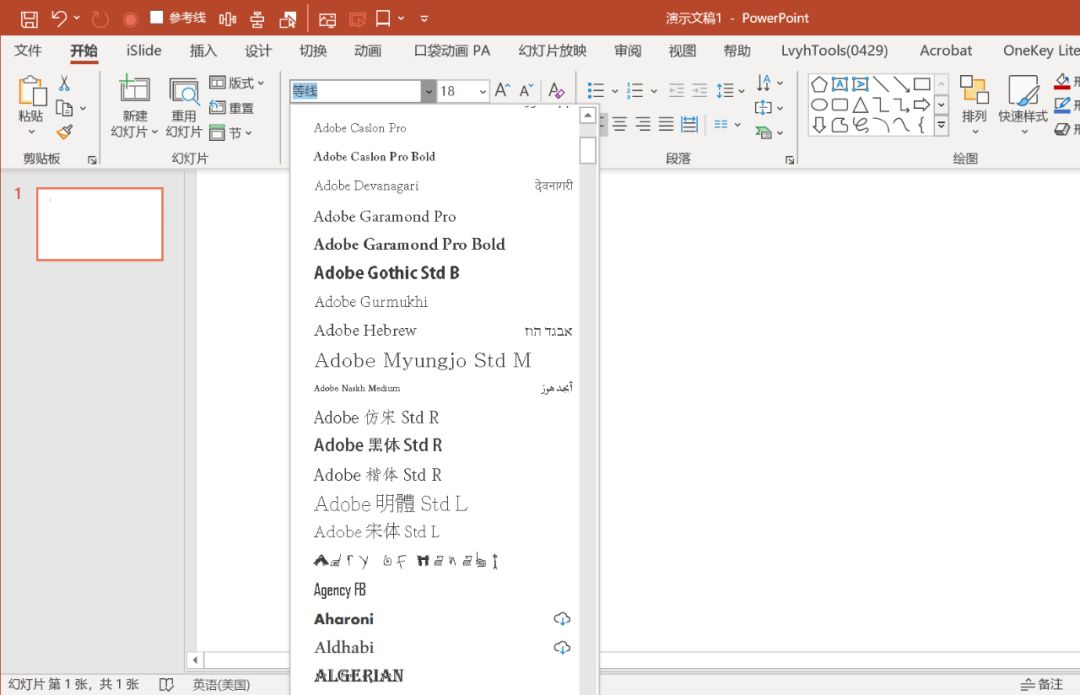Screen dimensions: 1080x695
Task: Expand the 快速样式 quick styles dropdown
Action: [x=1024, y=131]
